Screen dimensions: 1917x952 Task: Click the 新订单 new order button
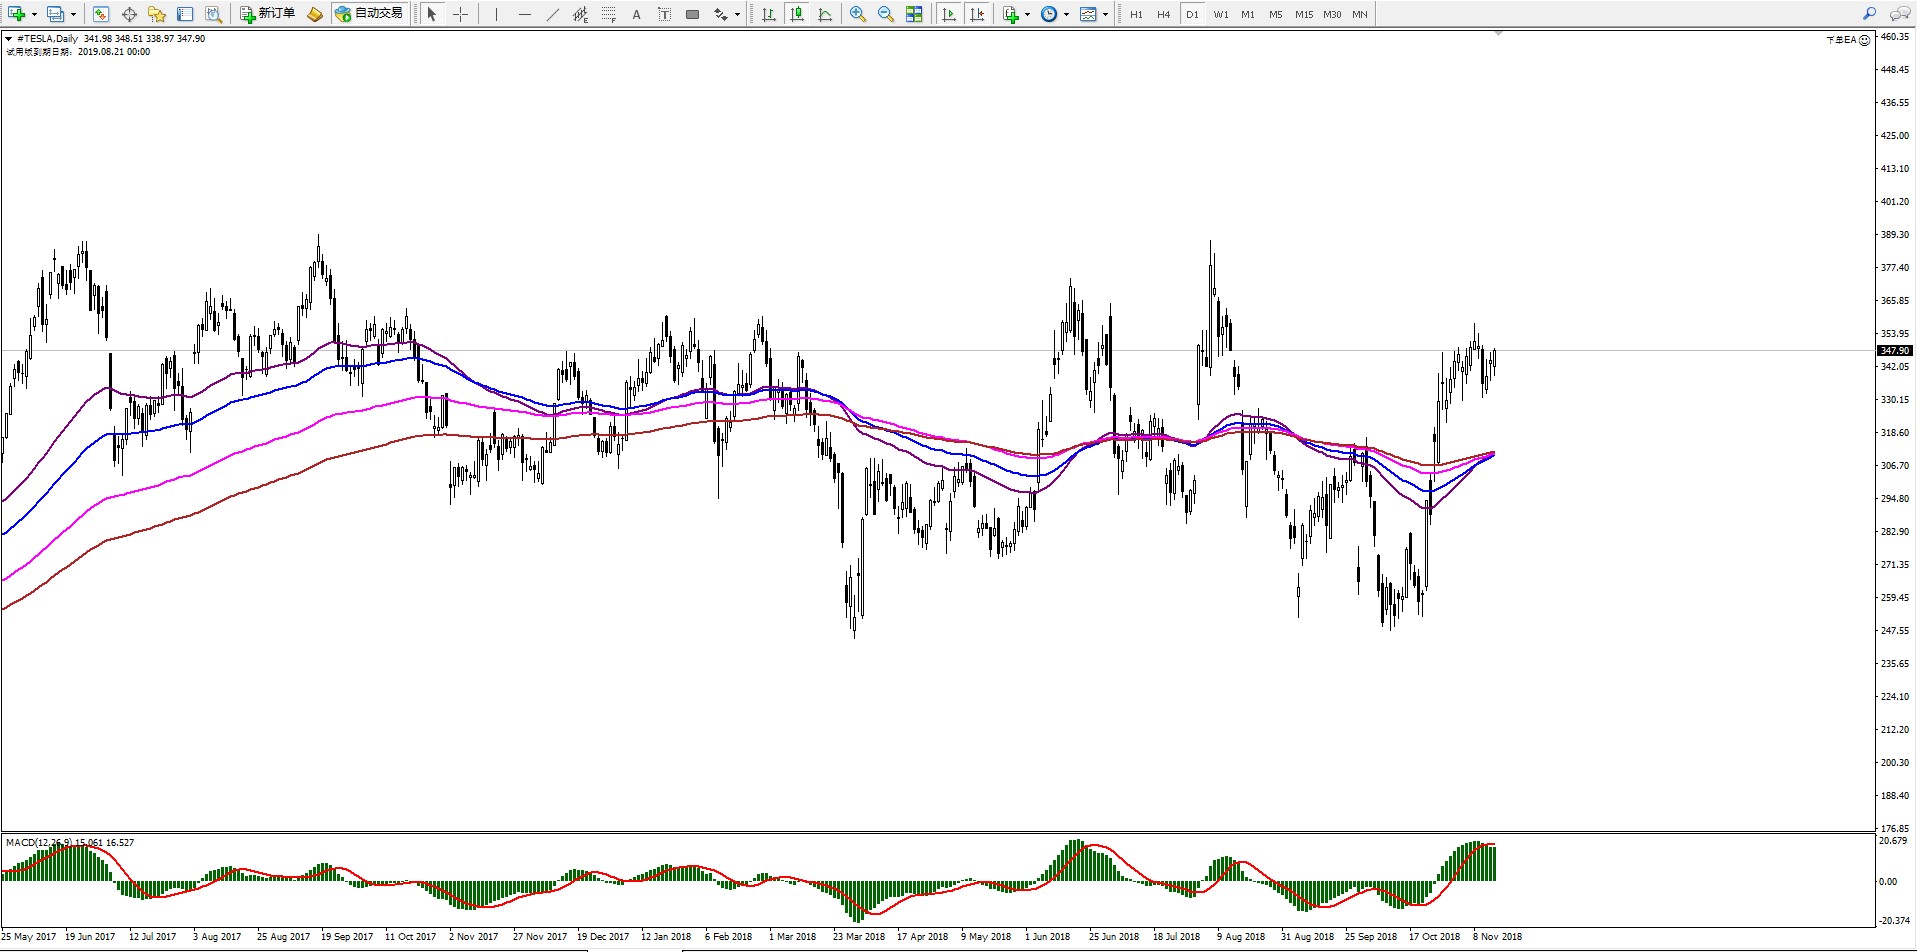click(x=267, y=14)
